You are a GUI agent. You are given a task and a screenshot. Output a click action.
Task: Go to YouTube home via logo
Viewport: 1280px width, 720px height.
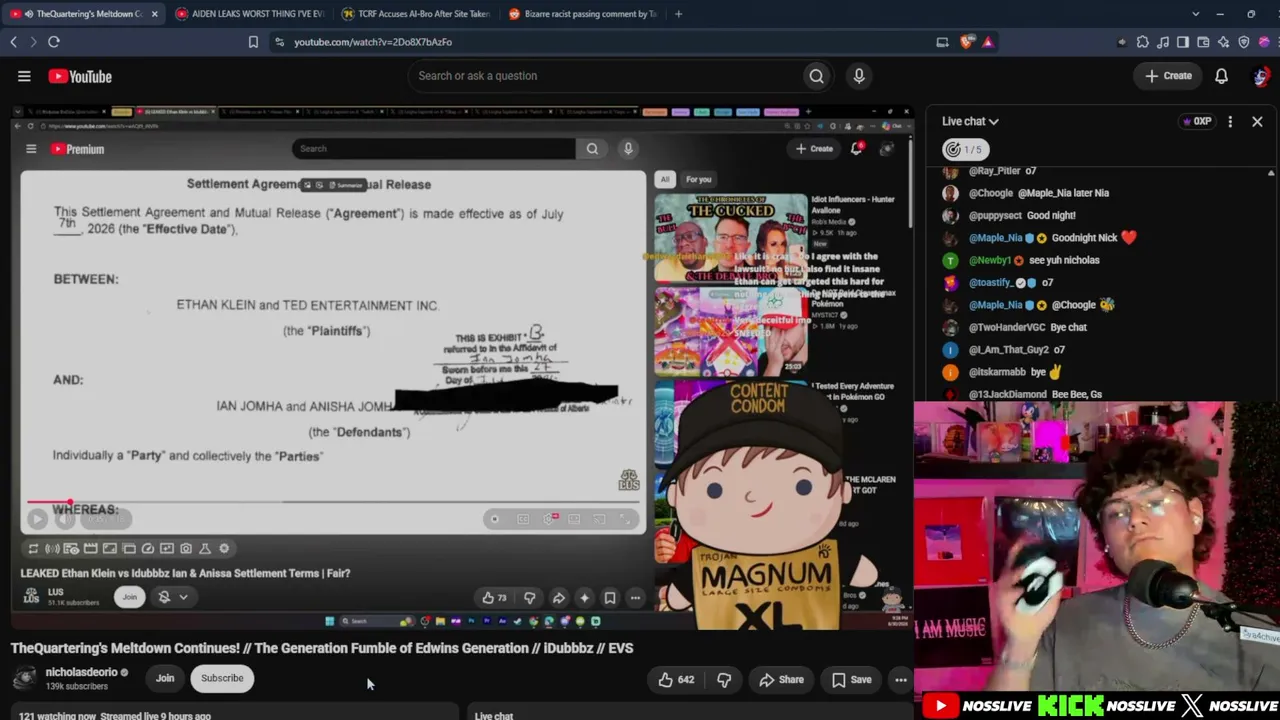80,76
